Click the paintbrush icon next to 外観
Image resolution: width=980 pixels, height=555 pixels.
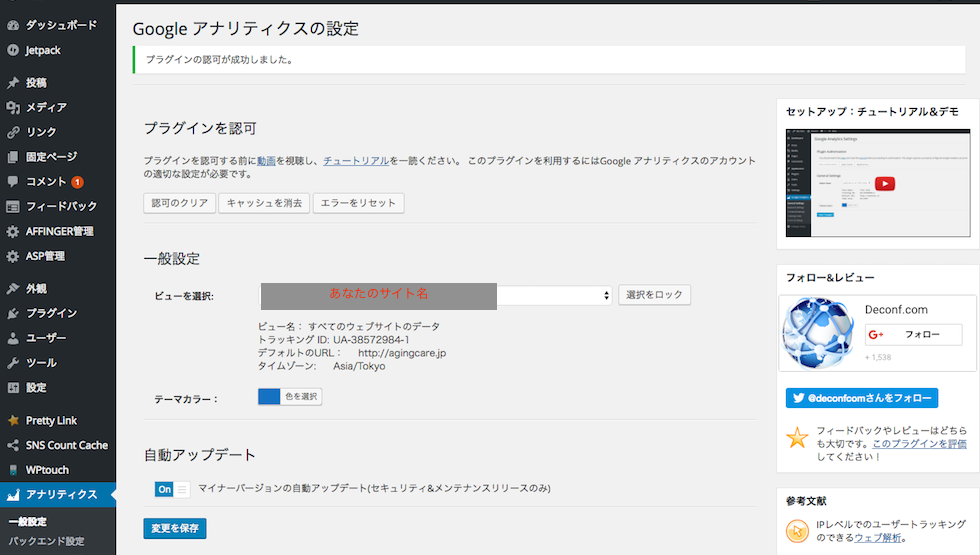12,289
